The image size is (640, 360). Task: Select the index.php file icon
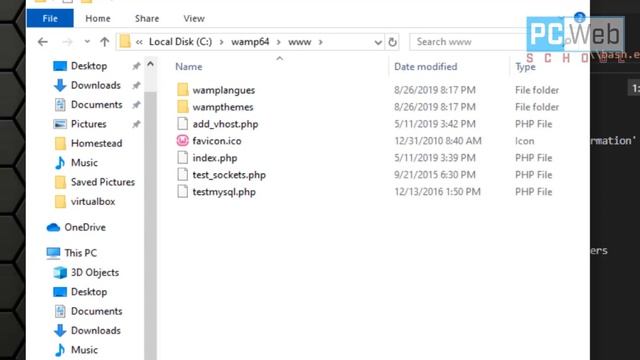183,158
